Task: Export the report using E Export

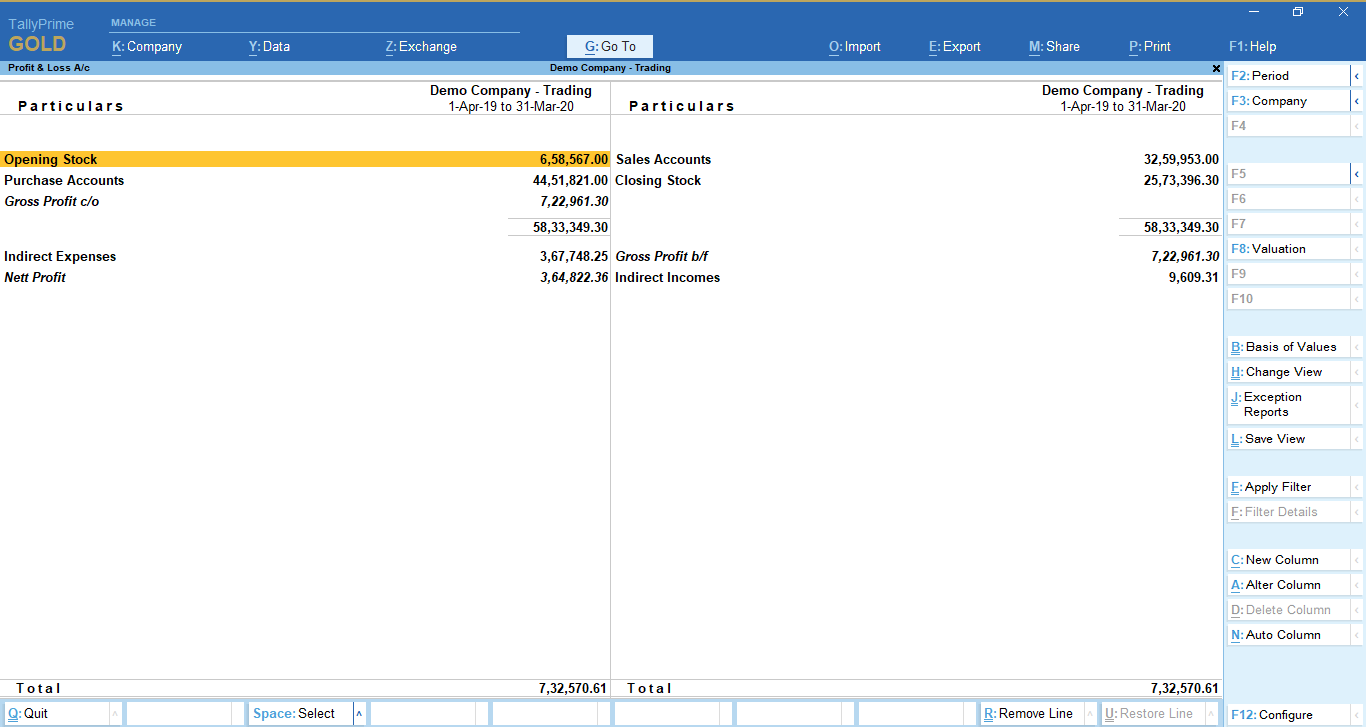Action: pos(954,46)
